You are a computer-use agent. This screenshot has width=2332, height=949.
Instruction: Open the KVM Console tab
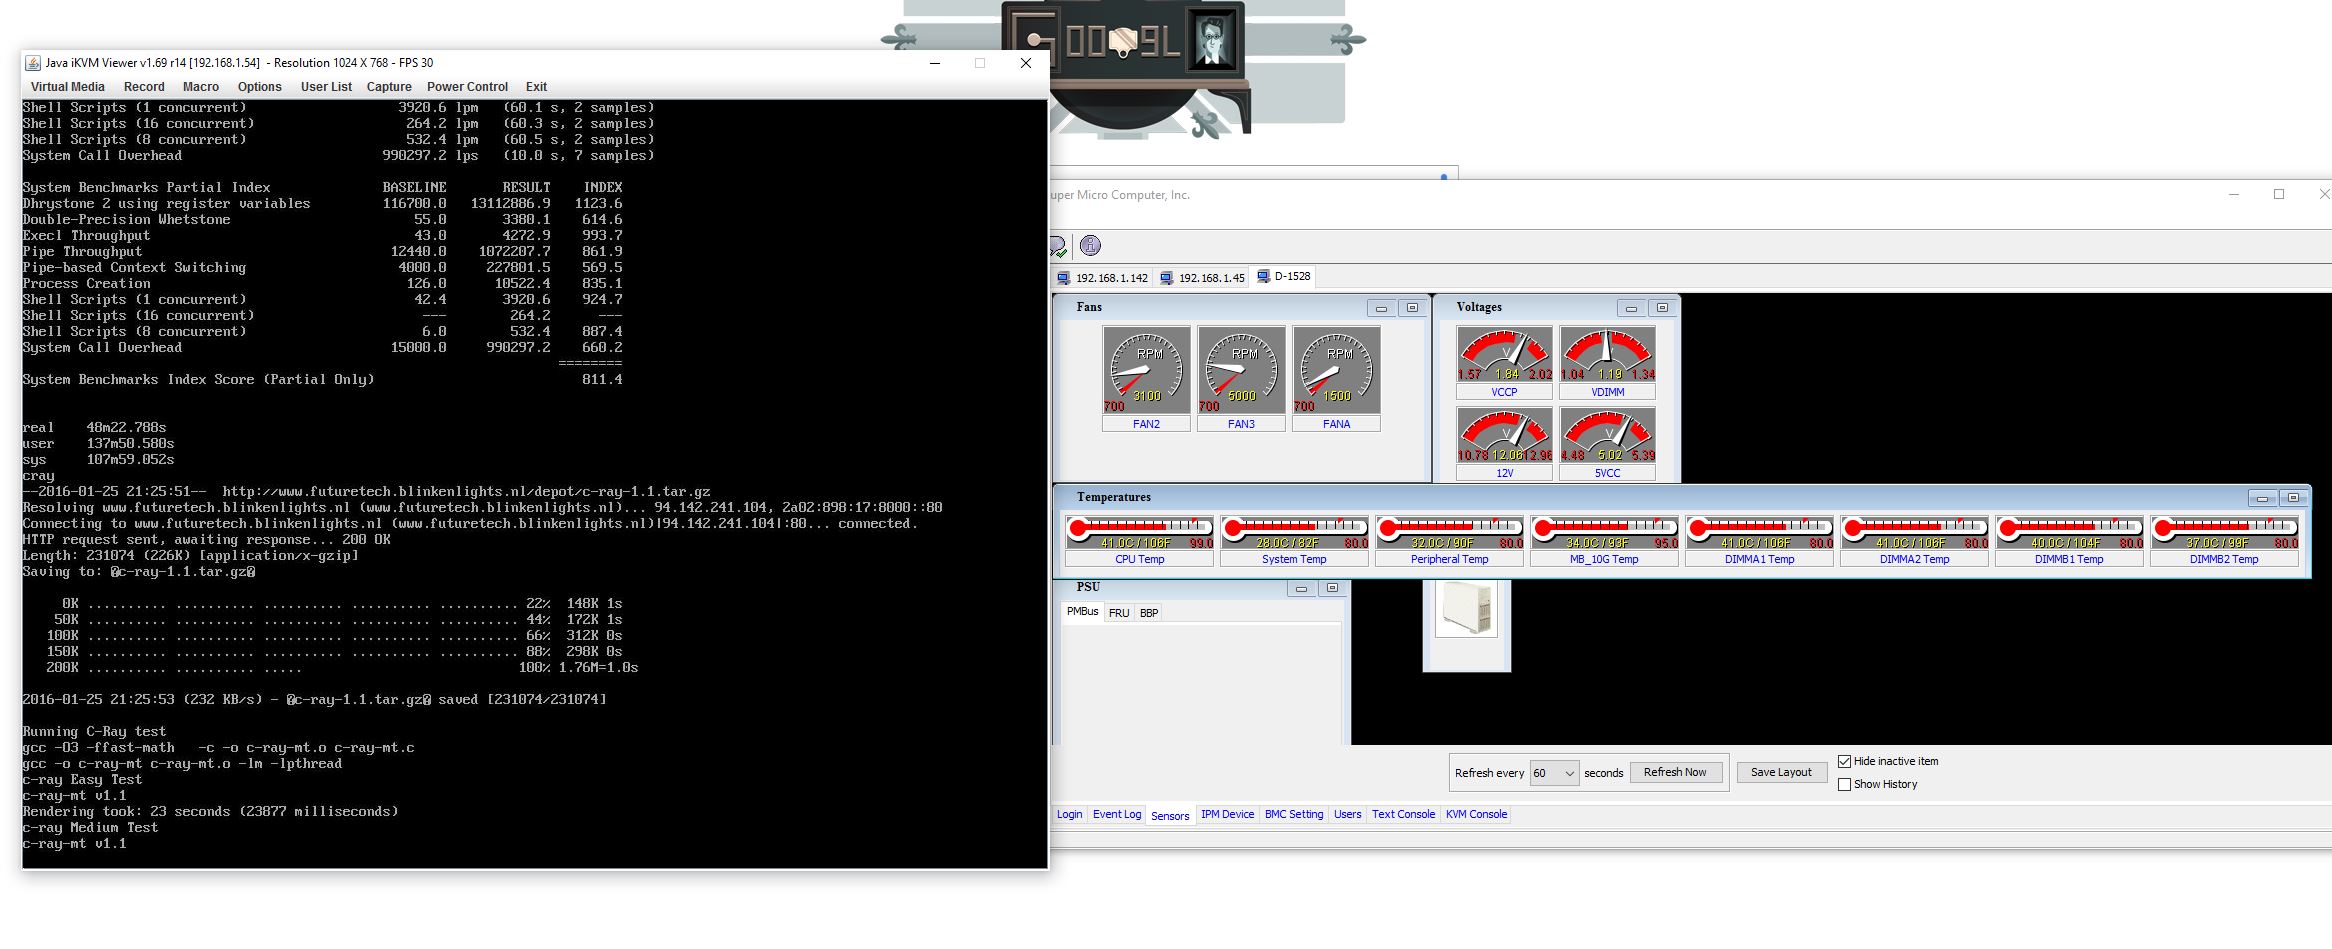tap(1476, 814)
